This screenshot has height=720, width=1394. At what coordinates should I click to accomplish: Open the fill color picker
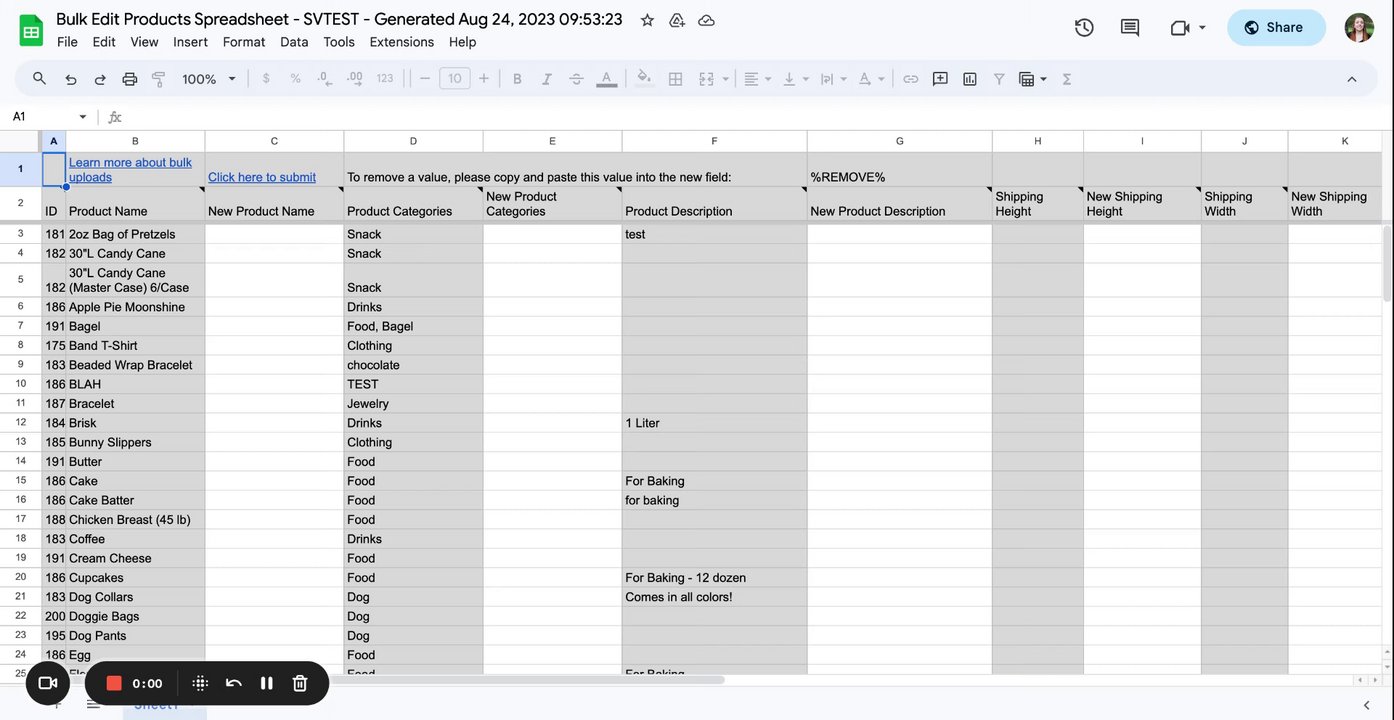tap(644, 79)
